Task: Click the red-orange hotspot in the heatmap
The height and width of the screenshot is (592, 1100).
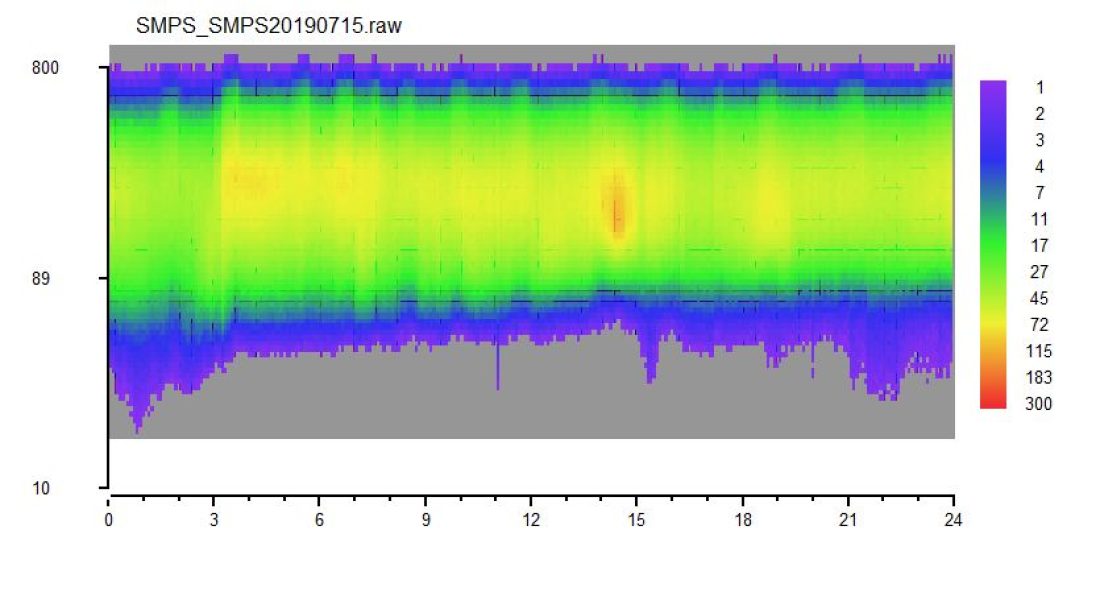Action: pos(617,206)
